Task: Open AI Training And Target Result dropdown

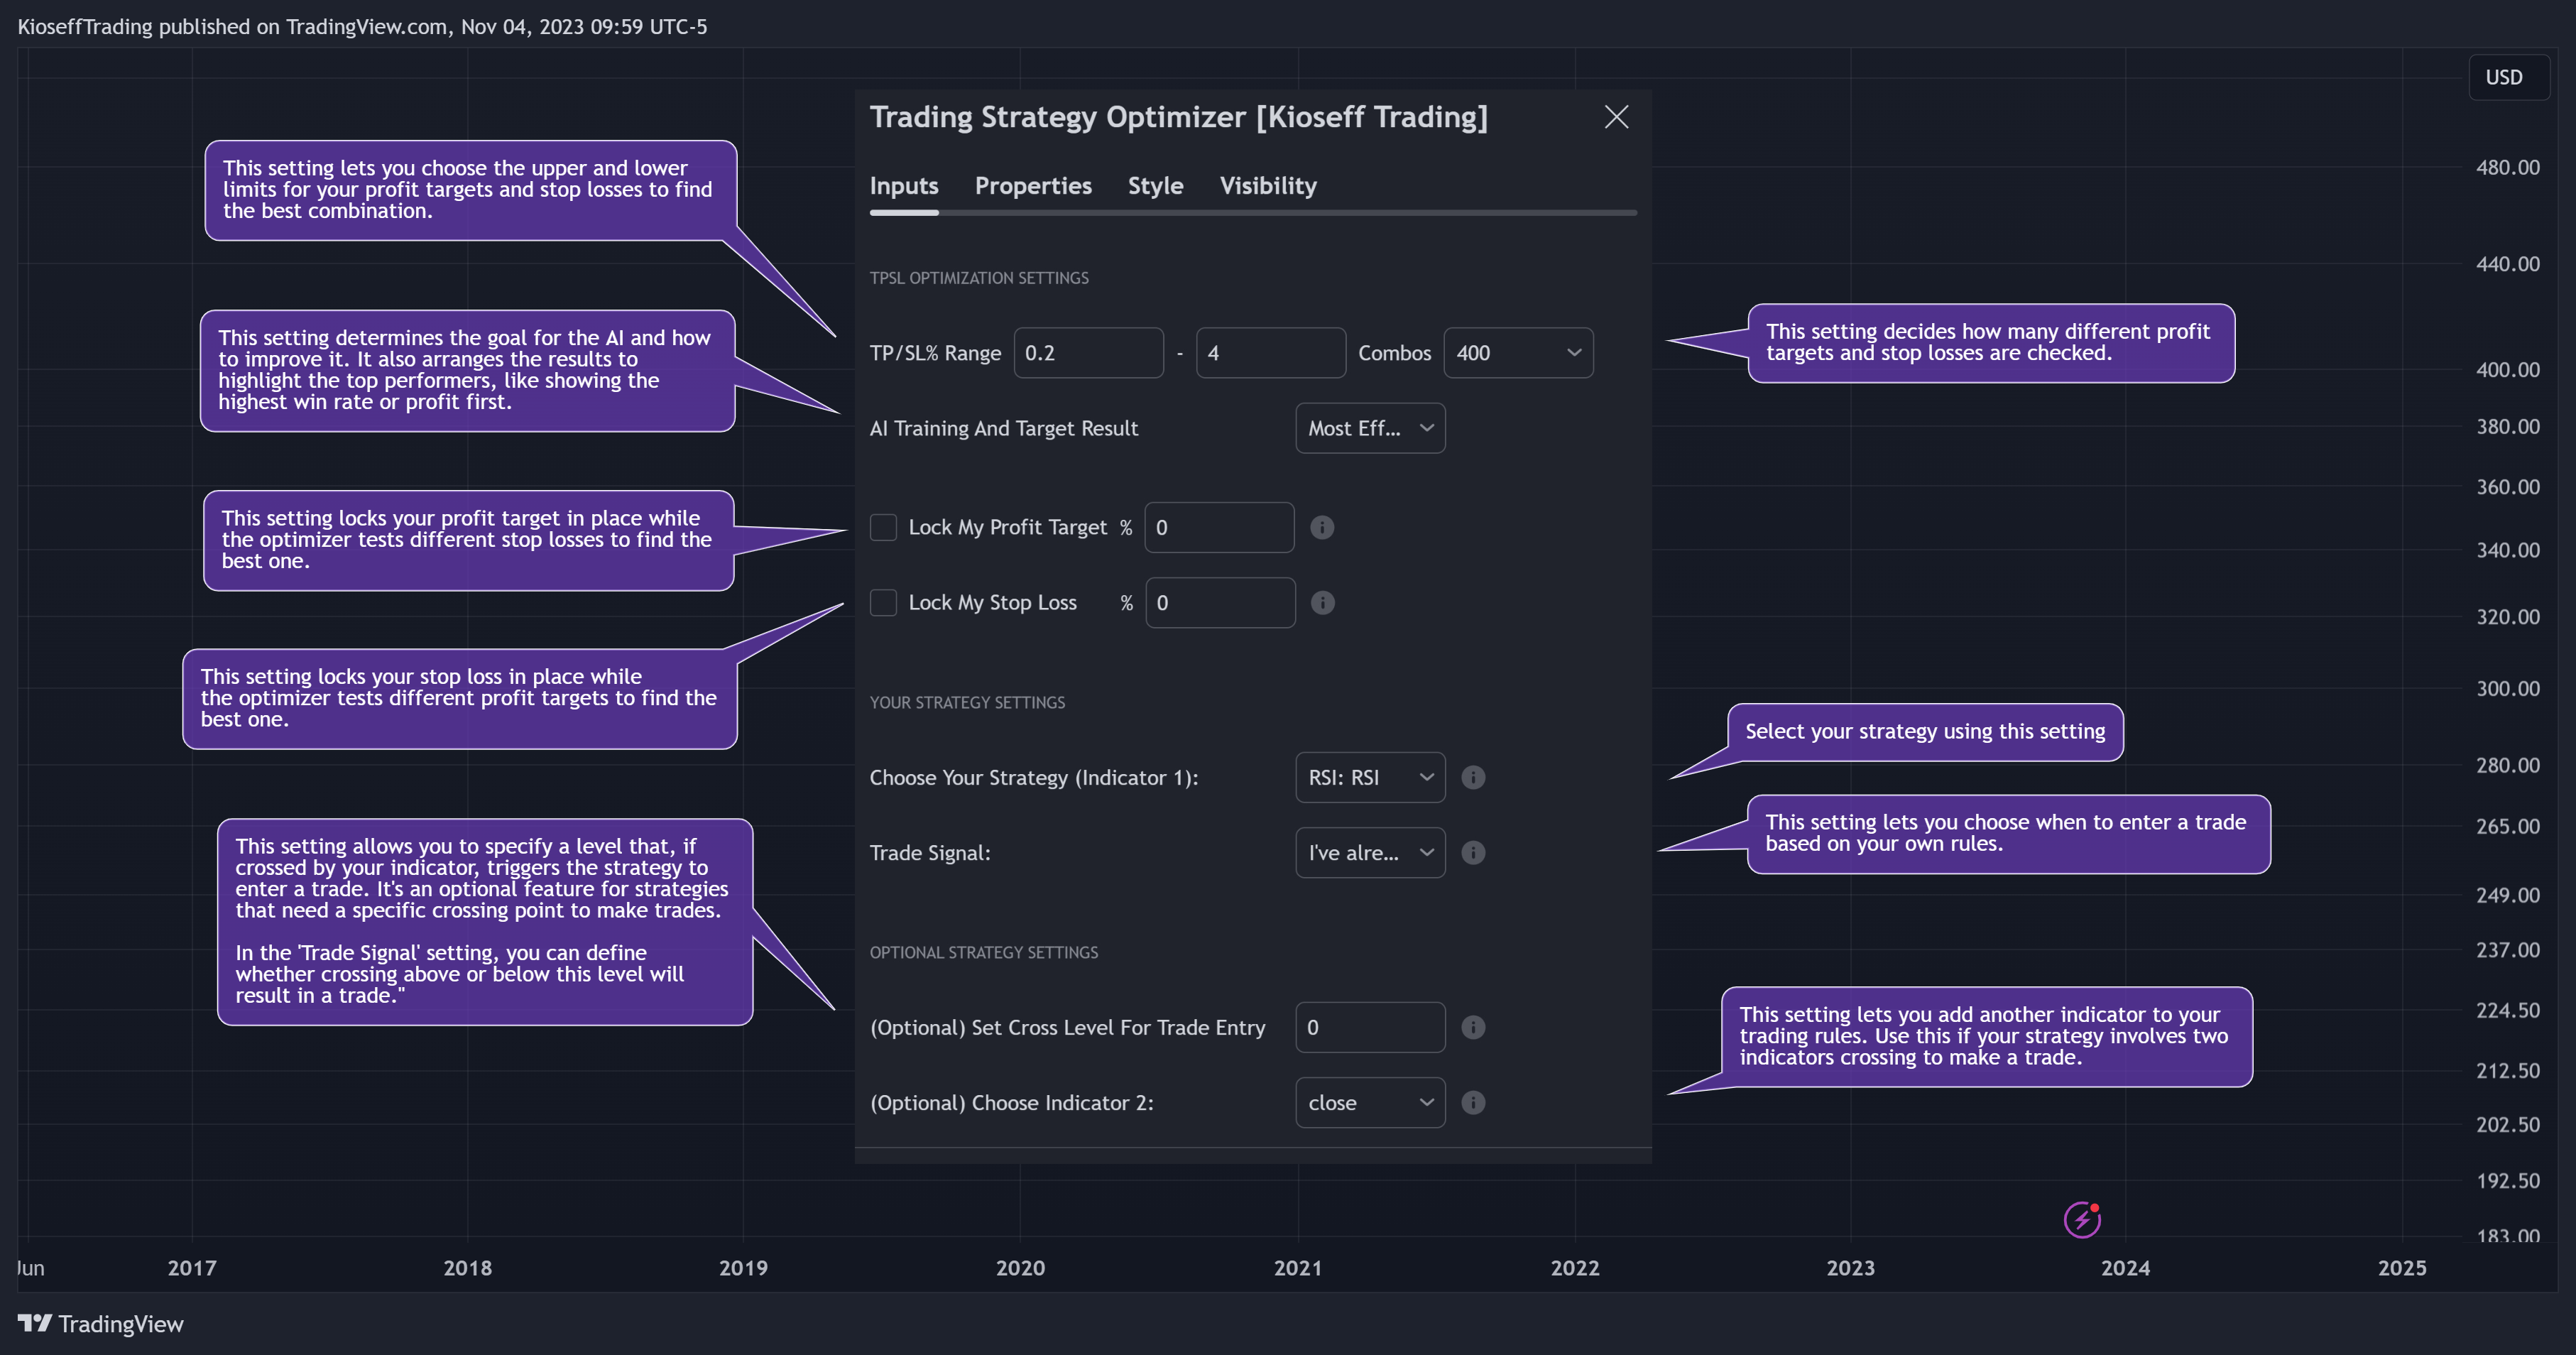Action: pyautogui.click(x=1370, y=428)
